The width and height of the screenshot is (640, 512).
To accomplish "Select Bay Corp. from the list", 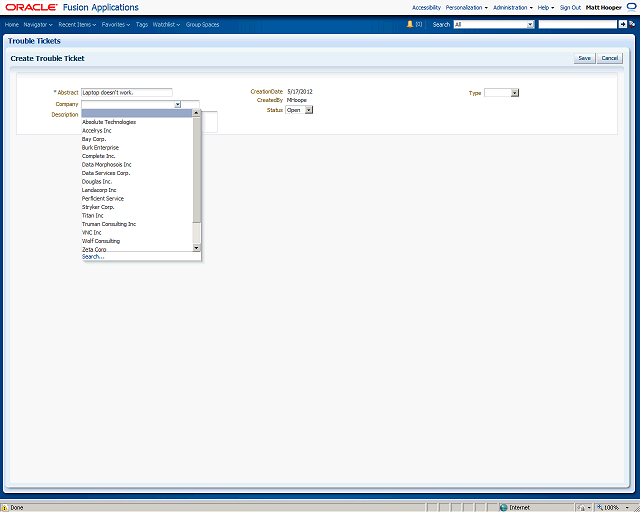I will pyautogui.click(x=137, y=139).
